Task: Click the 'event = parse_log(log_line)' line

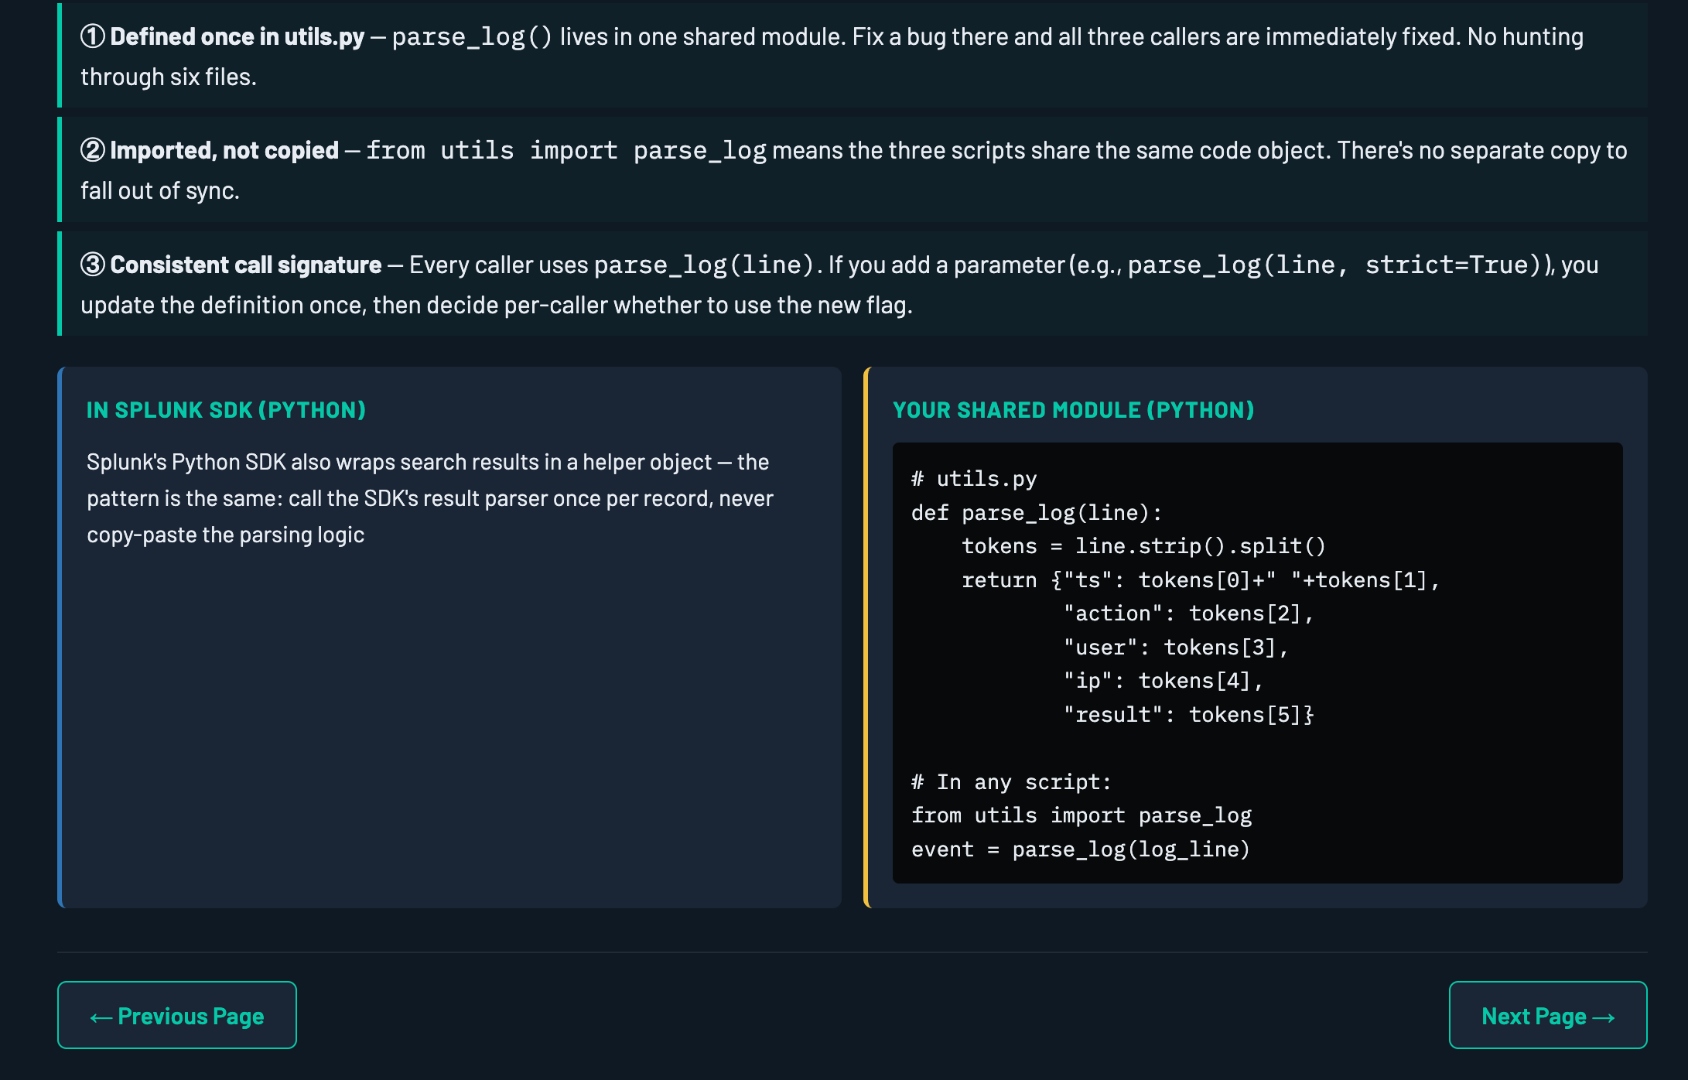Action: point(1080,850)
